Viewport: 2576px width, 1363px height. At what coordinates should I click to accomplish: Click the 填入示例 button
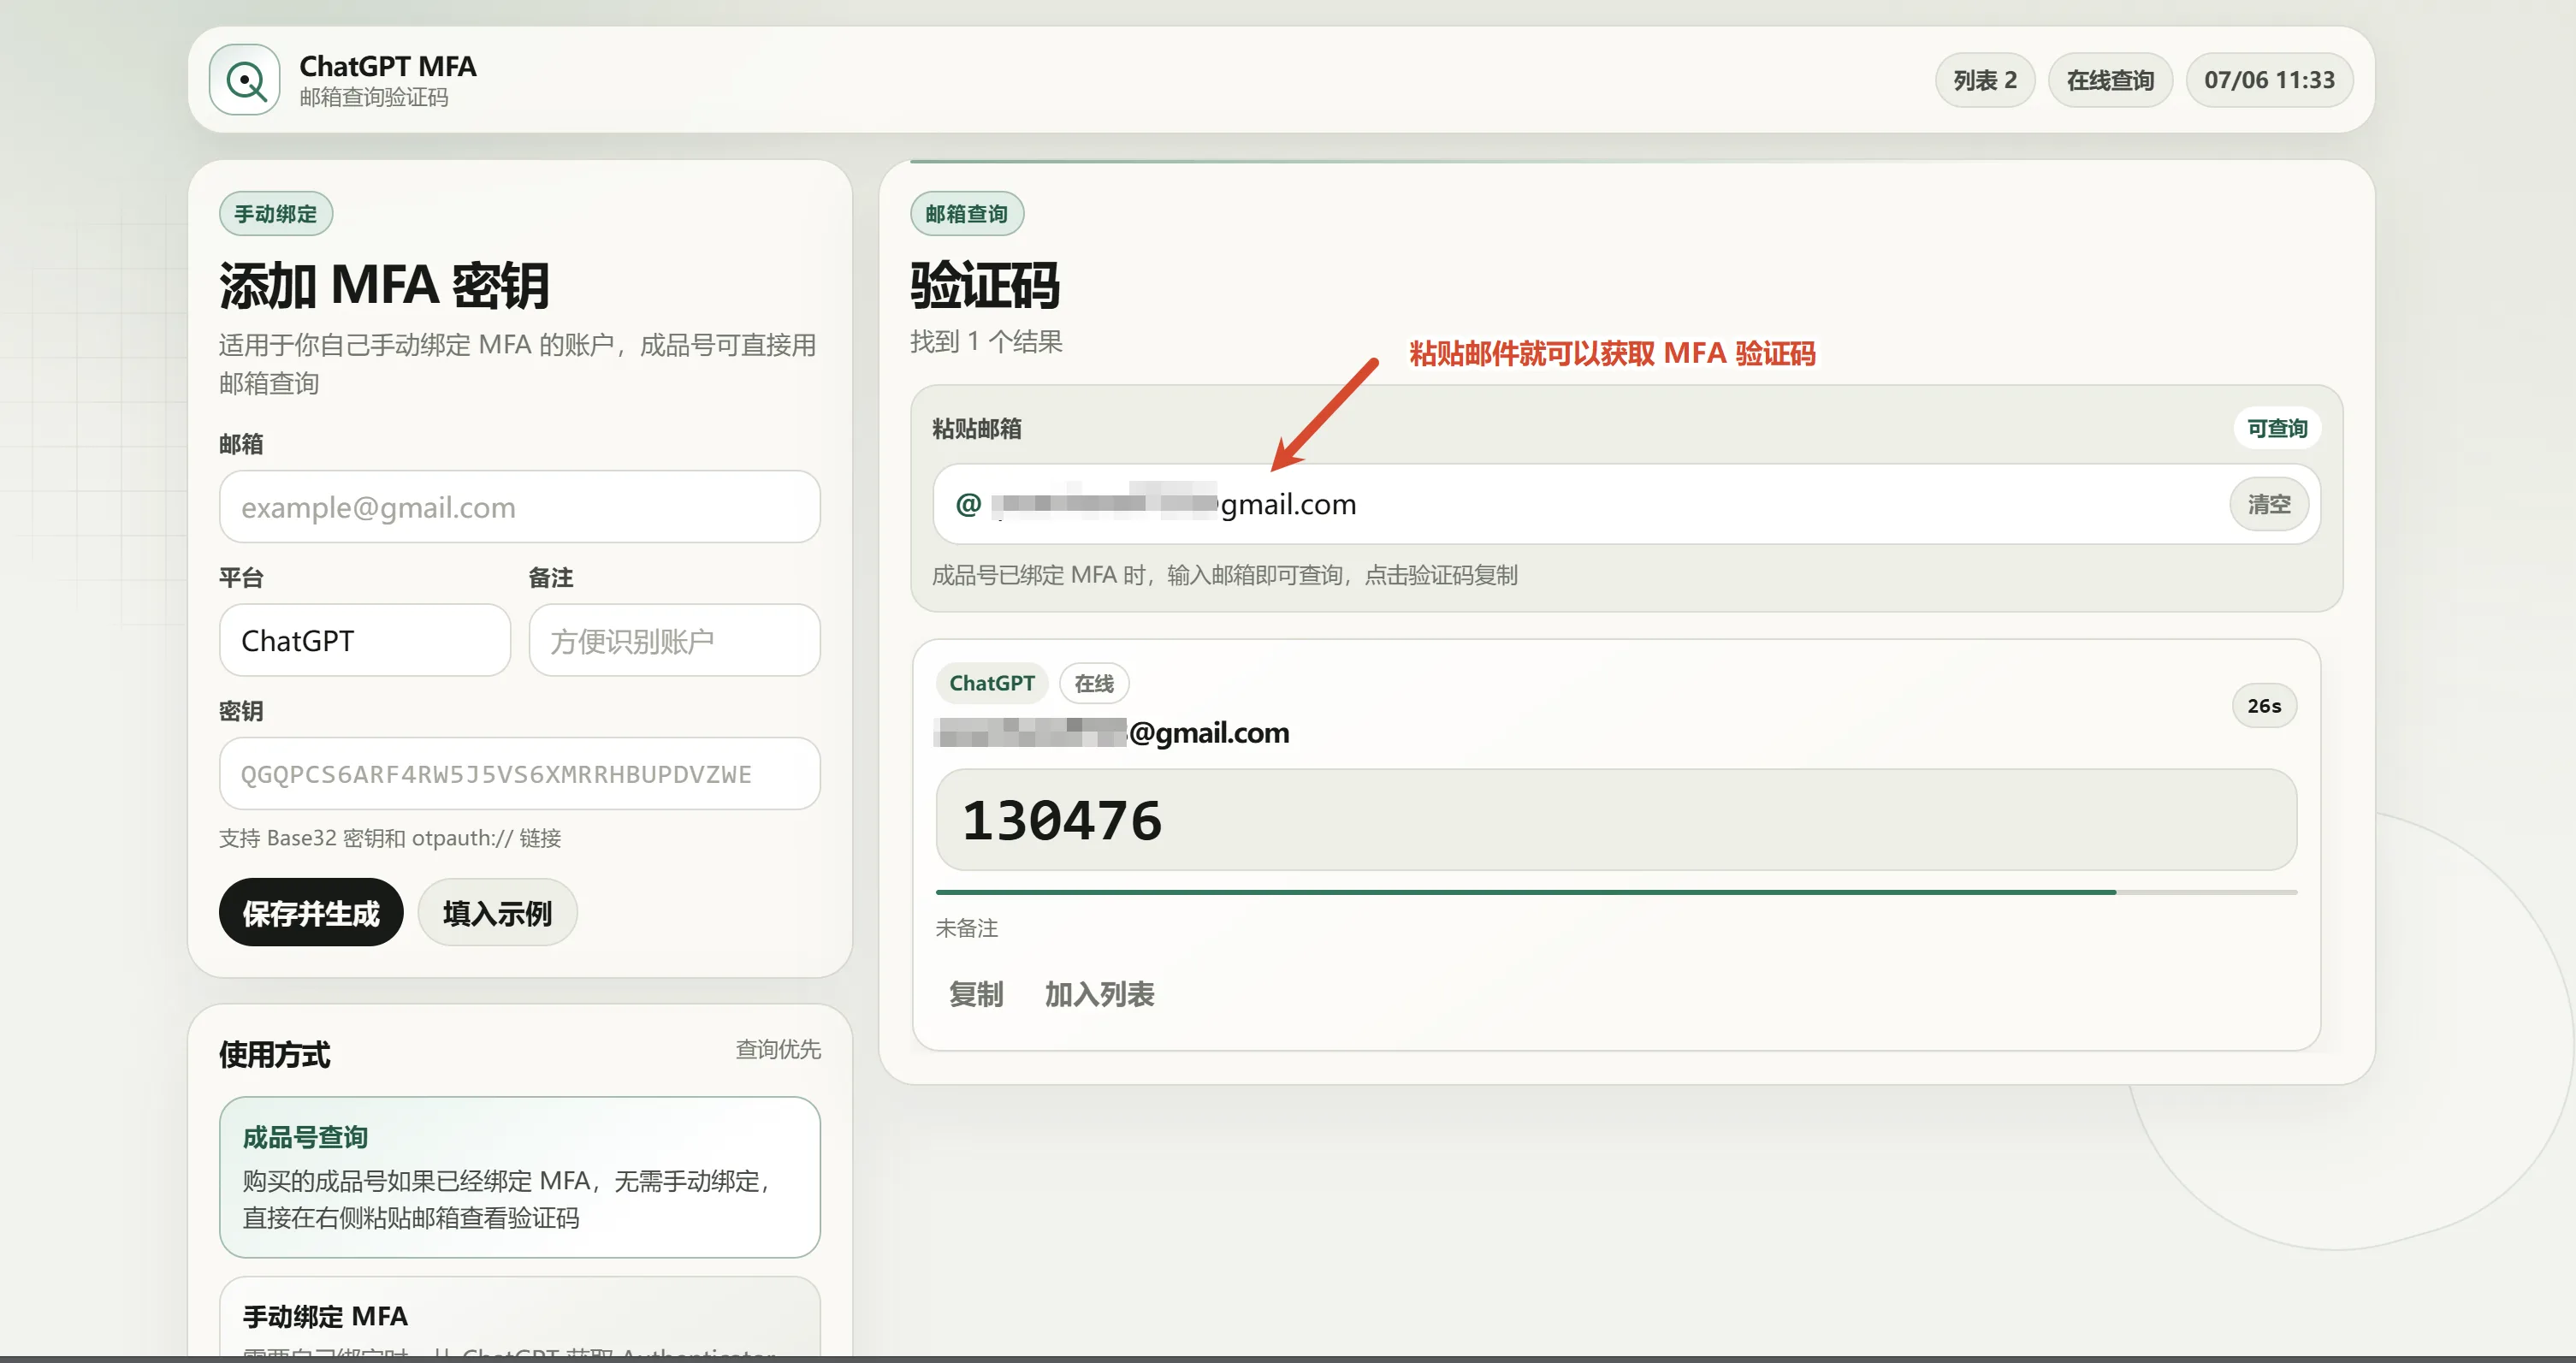497,912
